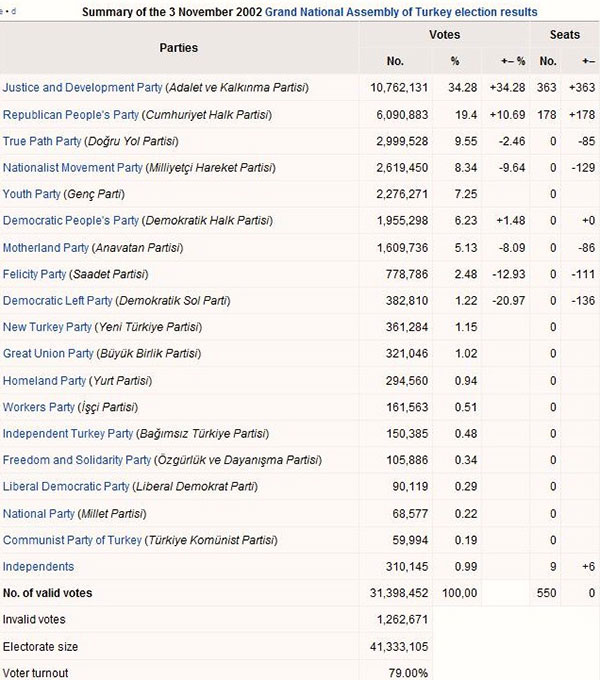This screenshot has height=680, width=600.
Task: Open Justice and Development Party link
Action: (x=82, y=88)
